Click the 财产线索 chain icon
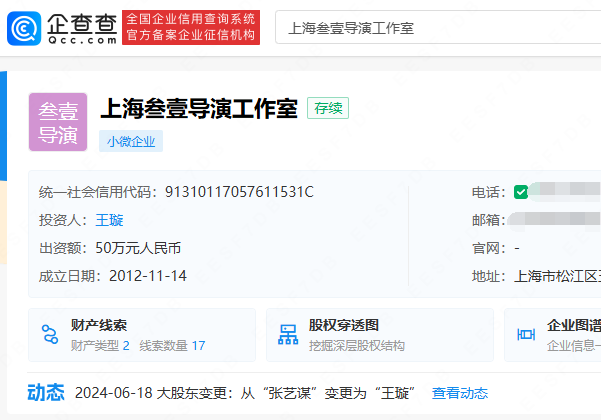Image resolution: width=601 pixels, height=420 pixels. point(50,334)
